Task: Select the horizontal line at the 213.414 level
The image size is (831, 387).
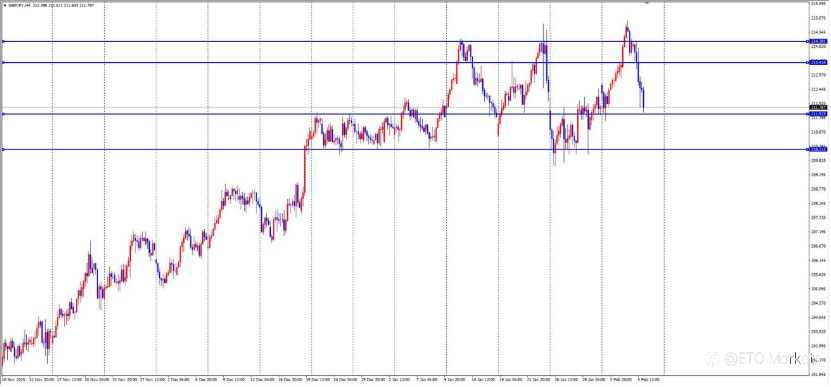Action: 405,63
